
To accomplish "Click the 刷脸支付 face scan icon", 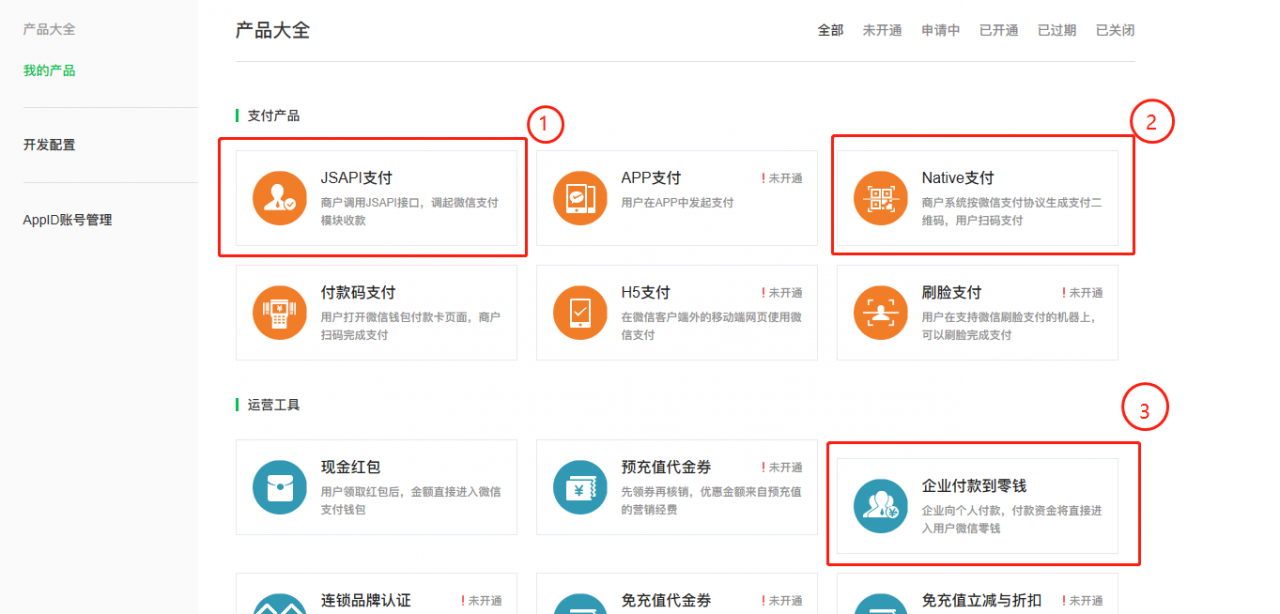I will [880, 313].
